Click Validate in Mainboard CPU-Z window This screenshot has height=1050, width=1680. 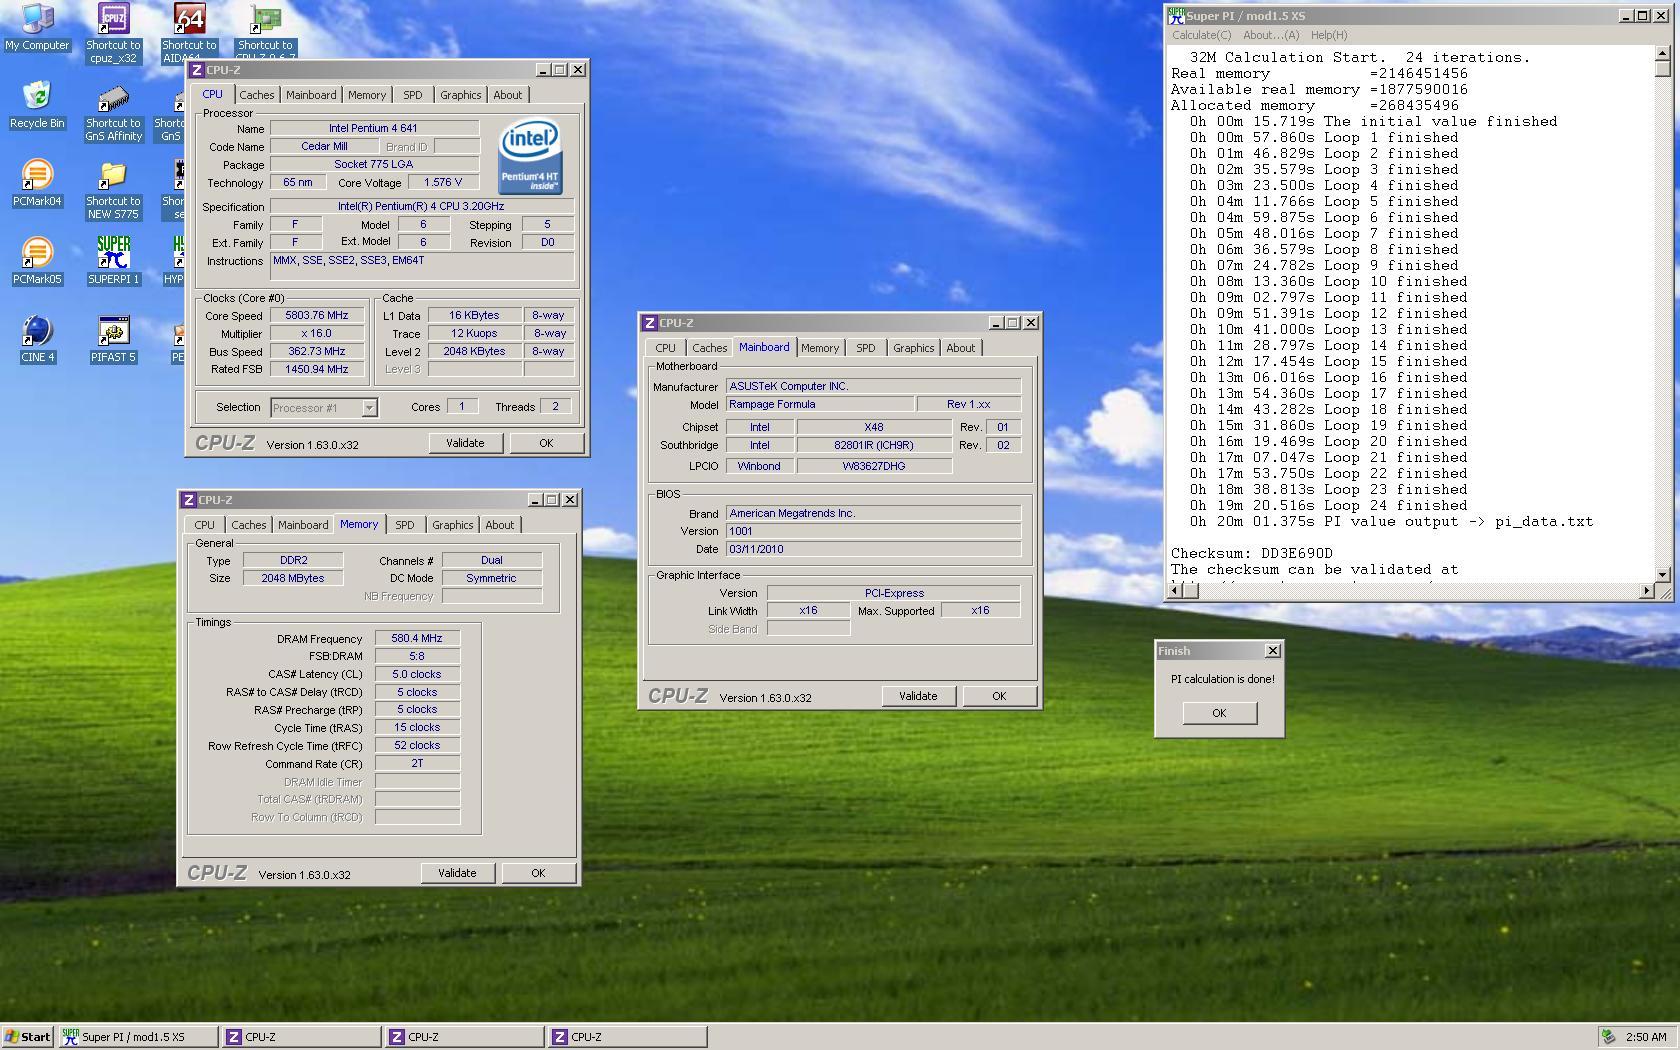[918, 696]
